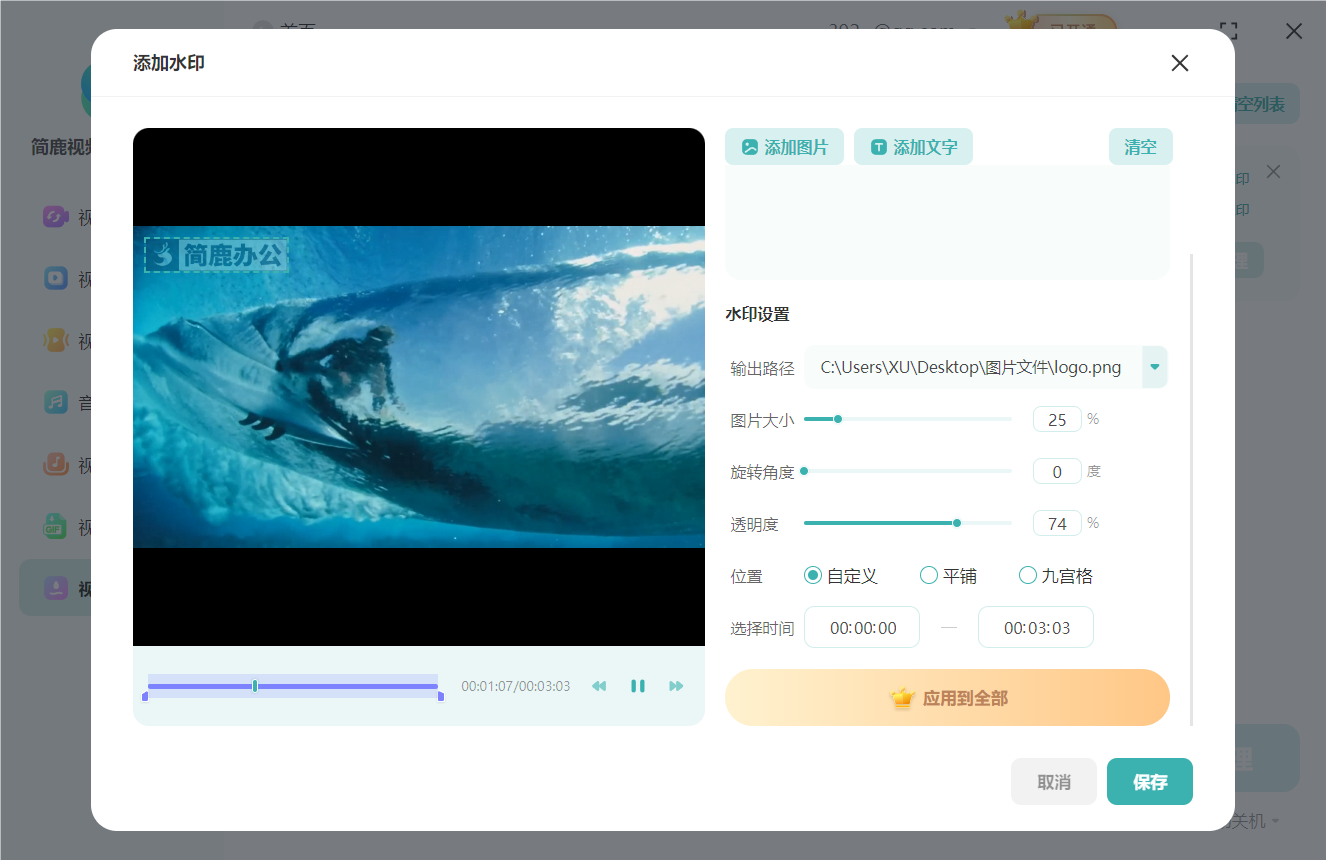Screen dimensions: 1326x860
Task: Click the start time field 00:00:00
Action: click(x=862, y=628)
